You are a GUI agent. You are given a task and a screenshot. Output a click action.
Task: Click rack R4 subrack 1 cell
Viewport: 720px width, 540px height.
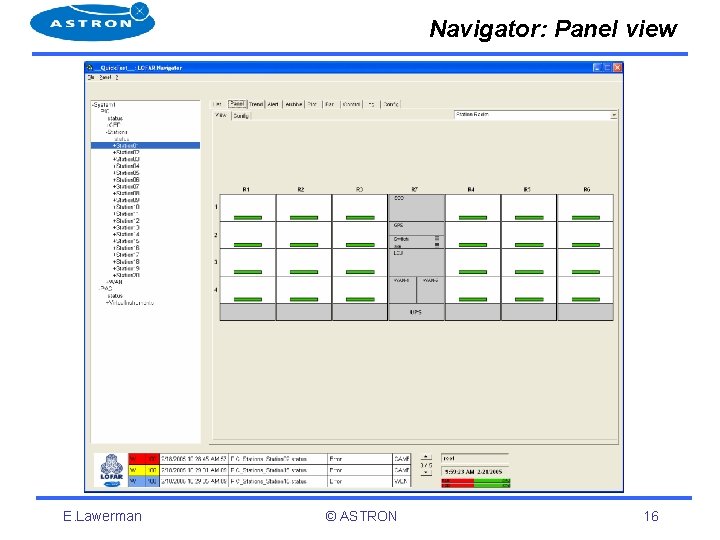pyautogui.click(x=473, y=208)
